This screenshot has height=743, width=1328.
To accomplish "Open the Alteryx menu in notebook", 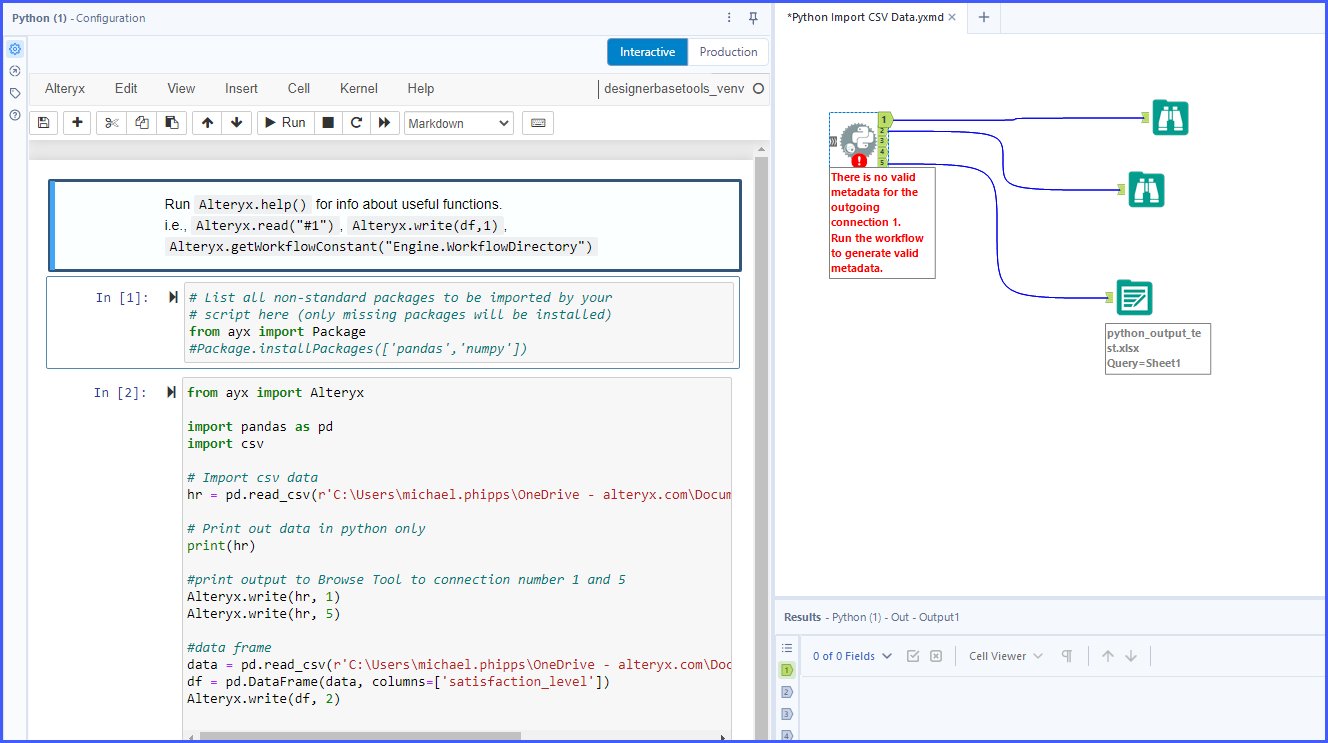I will click(65, 88).
